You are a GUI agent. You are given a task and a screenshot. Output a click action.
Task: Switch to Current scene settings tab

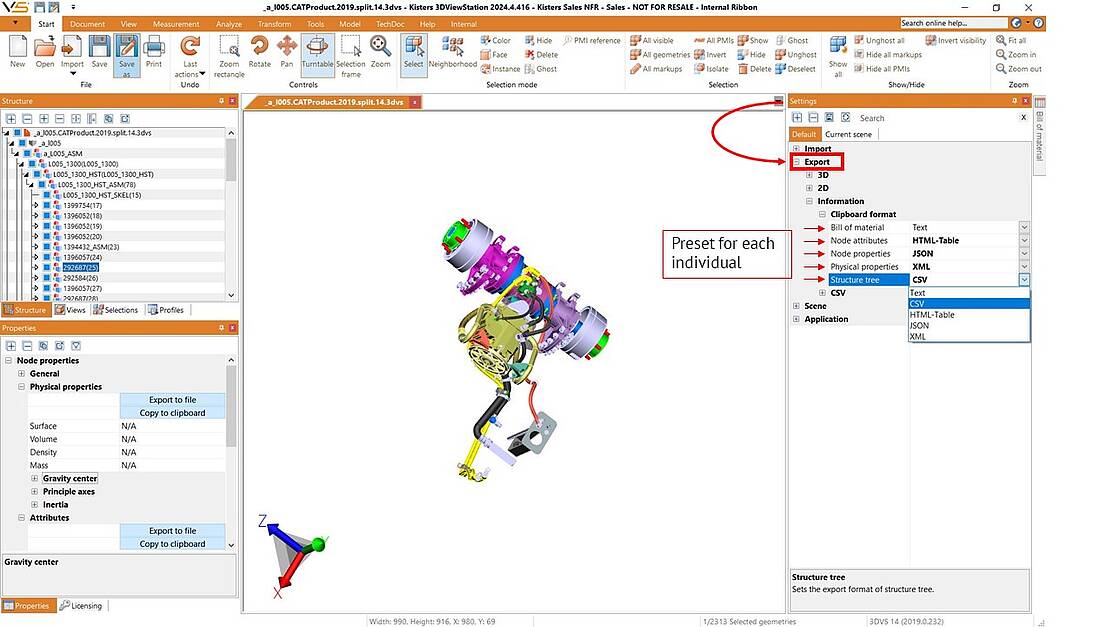coord(848,134)
